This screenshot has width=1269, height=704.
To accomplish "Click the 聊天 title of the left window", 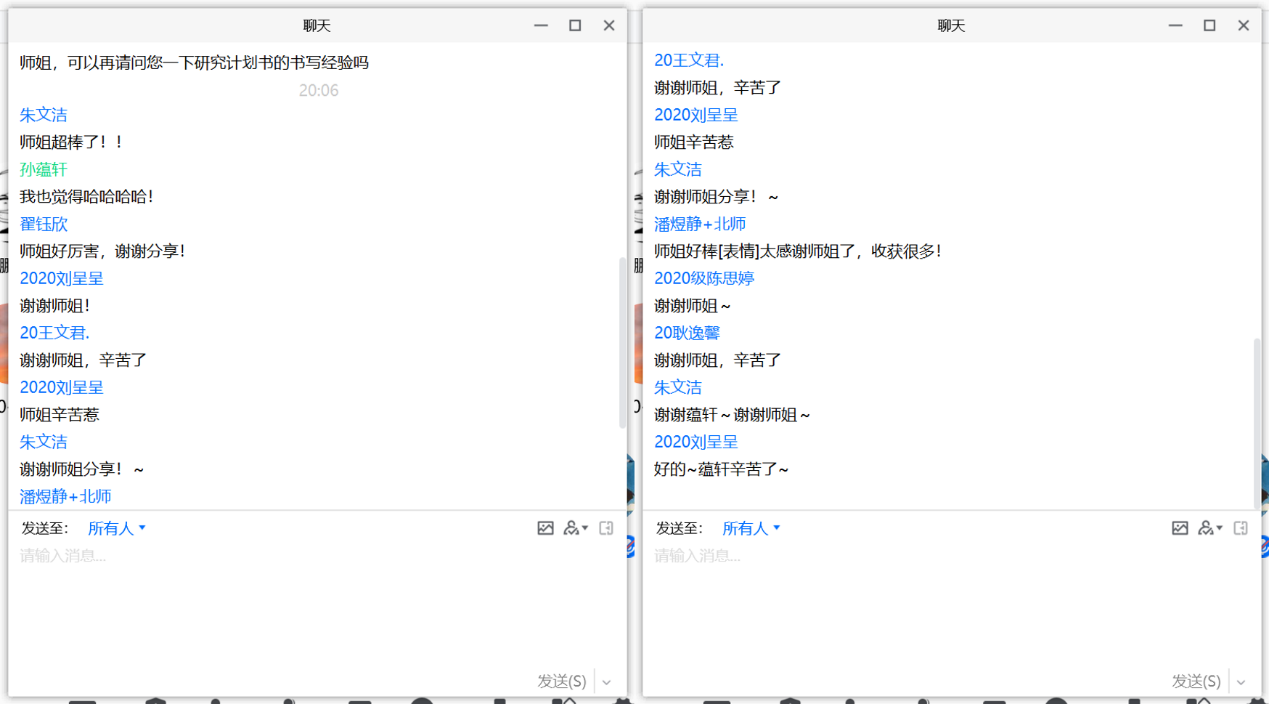I will pyautogui.click(x=317, y=26).
